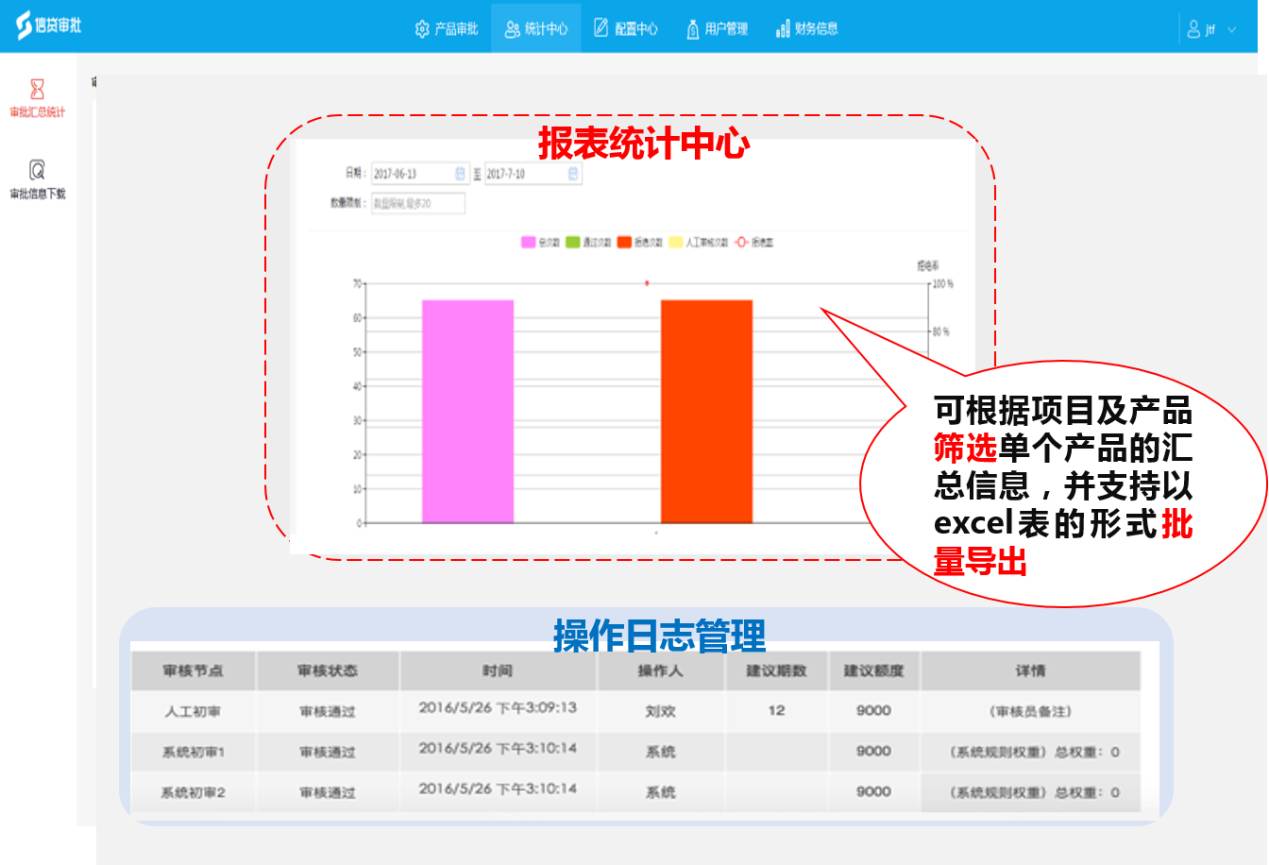Image resolution: width=1269 pixels, height=865 pixels.
Task: Click 9000 in the 系统初审2 row
Action: [874, 791]
